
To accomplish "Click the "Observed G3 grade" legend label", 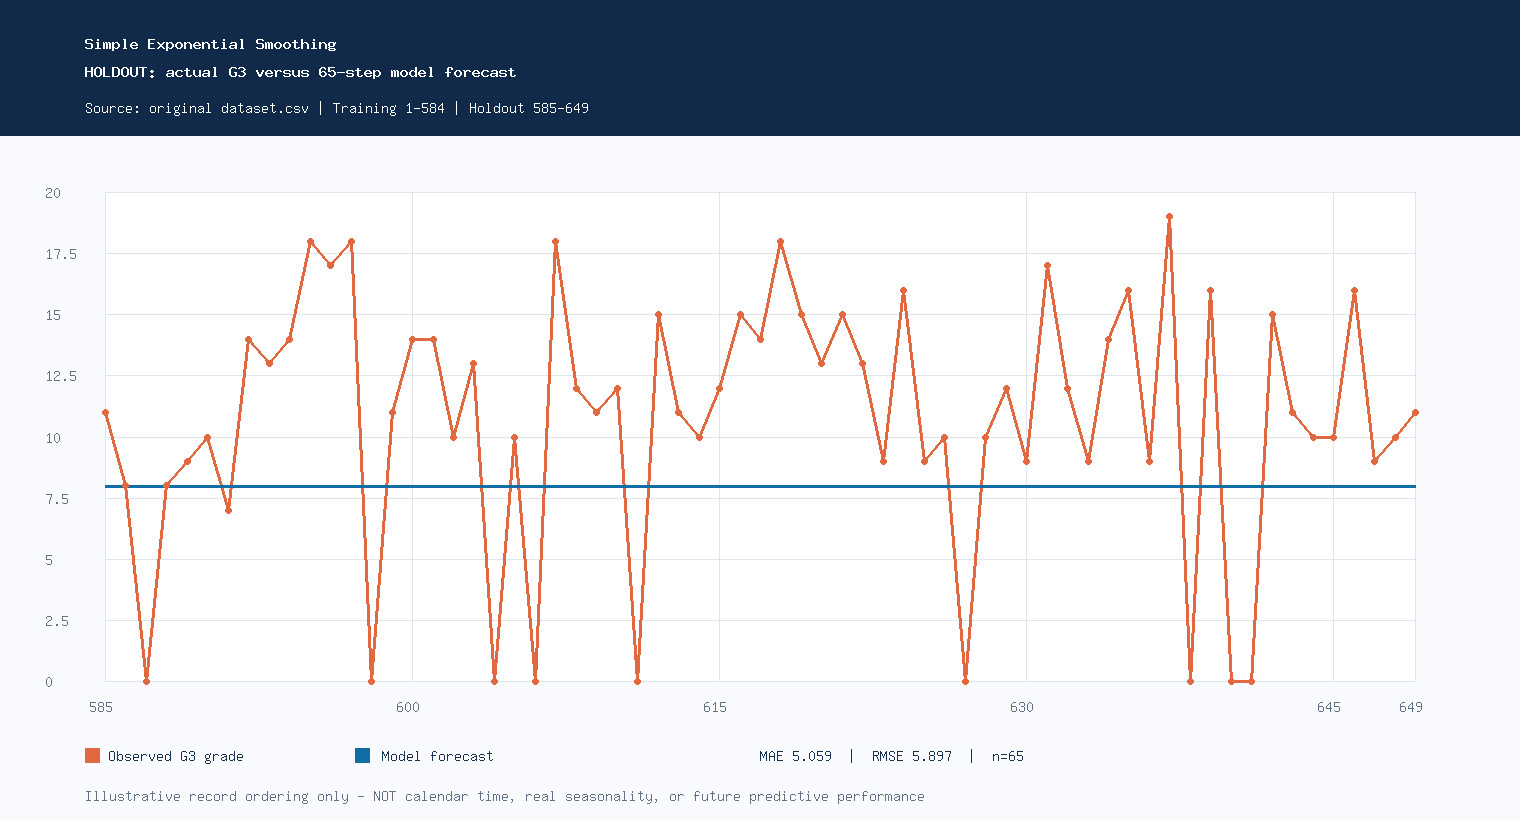I will pos(176,756).
